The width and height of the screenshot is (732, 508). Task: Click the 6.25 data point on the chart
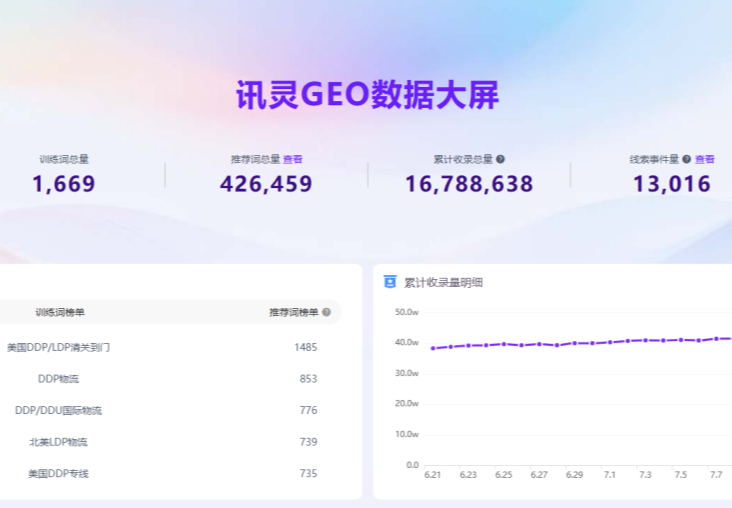[x=504, y=344]
